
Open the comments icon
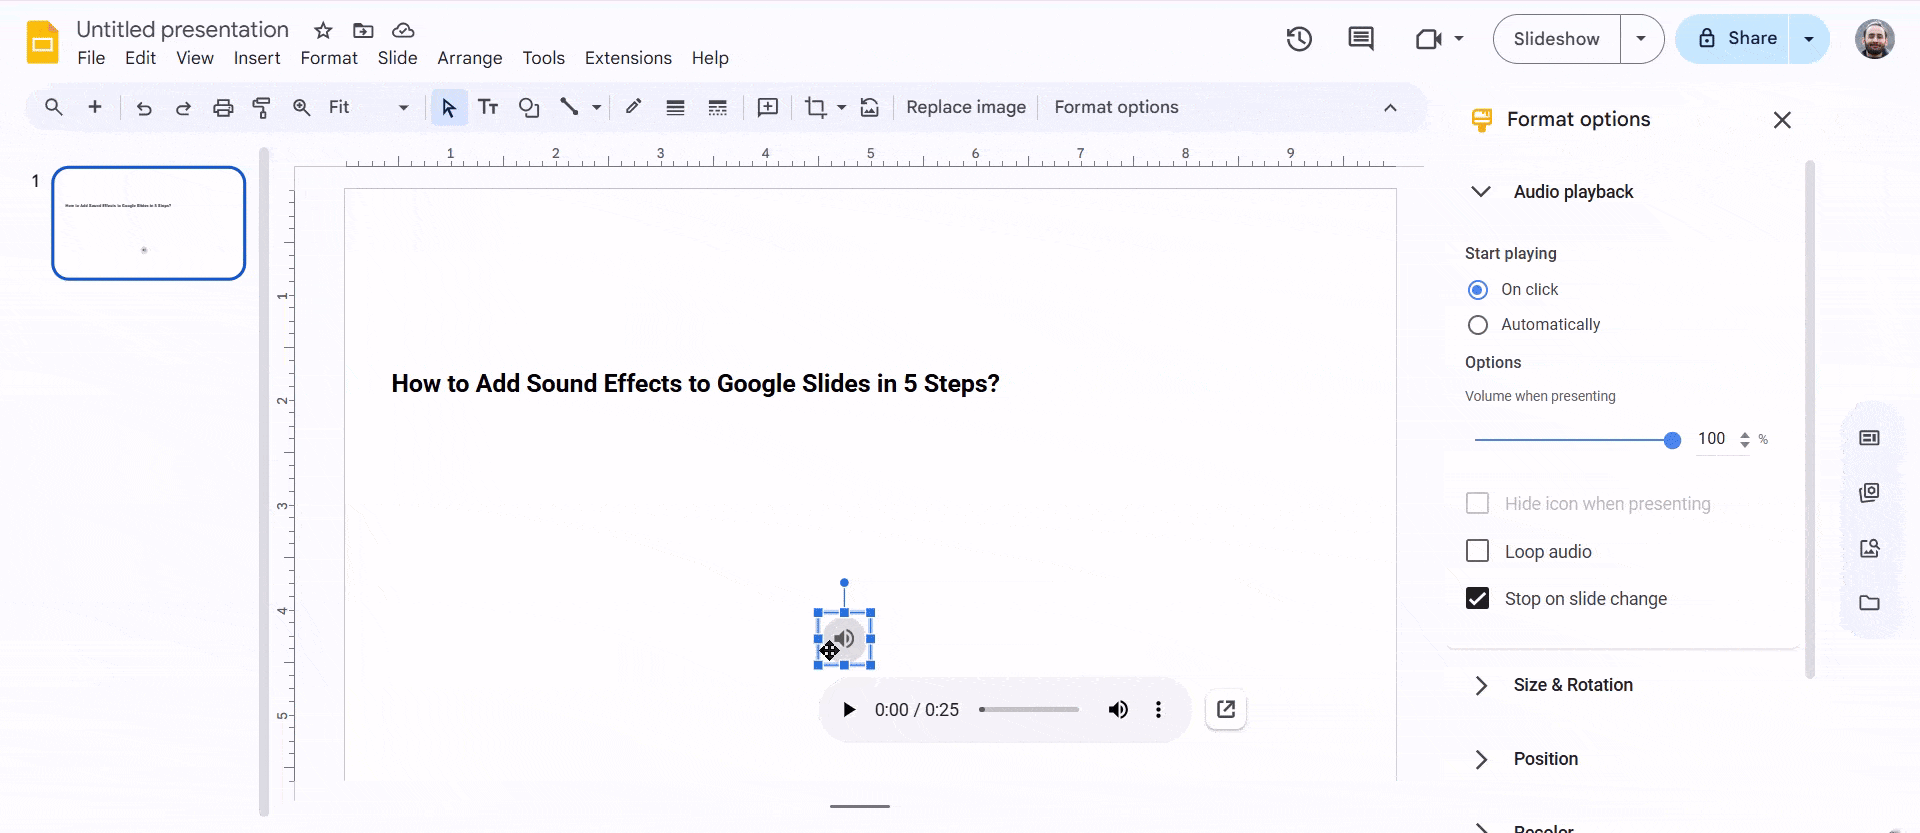click(x=1360, y=39)
